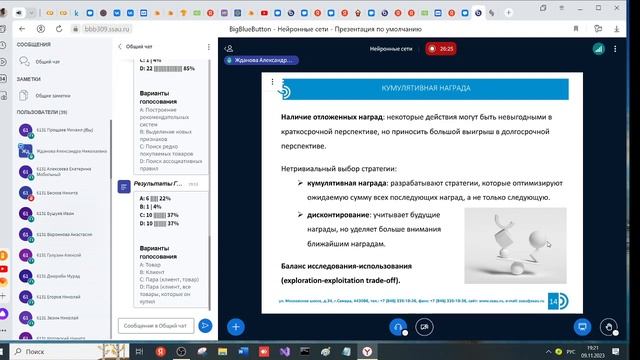
Task: Switch input language РУС indicator
Action: pos(571,351)
